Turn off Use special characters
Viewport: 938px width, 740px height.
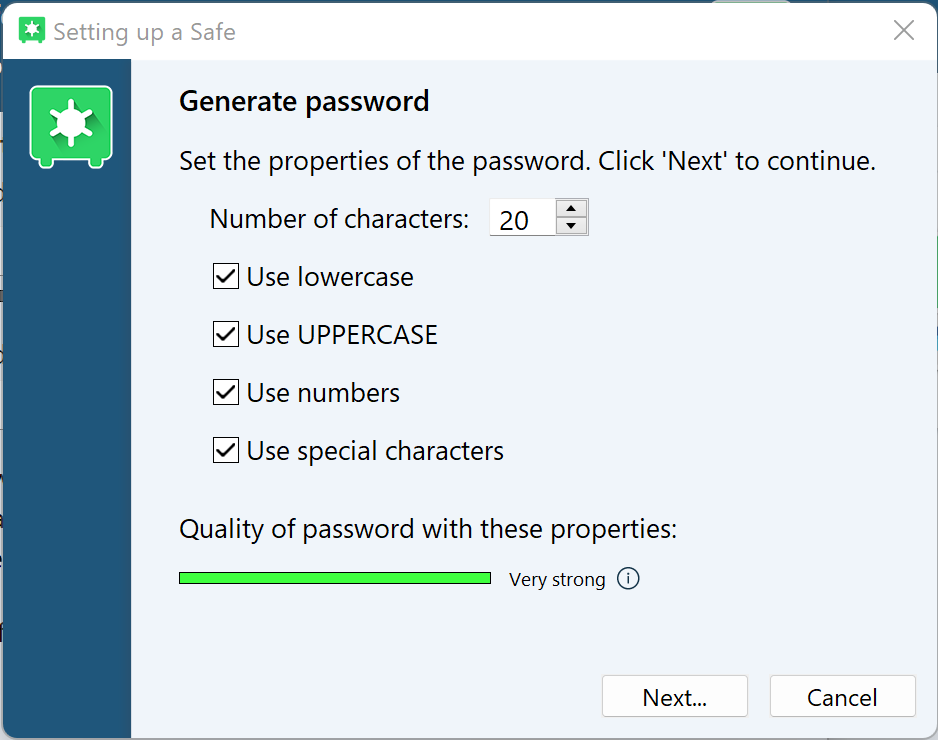click(x=226, y=451)
